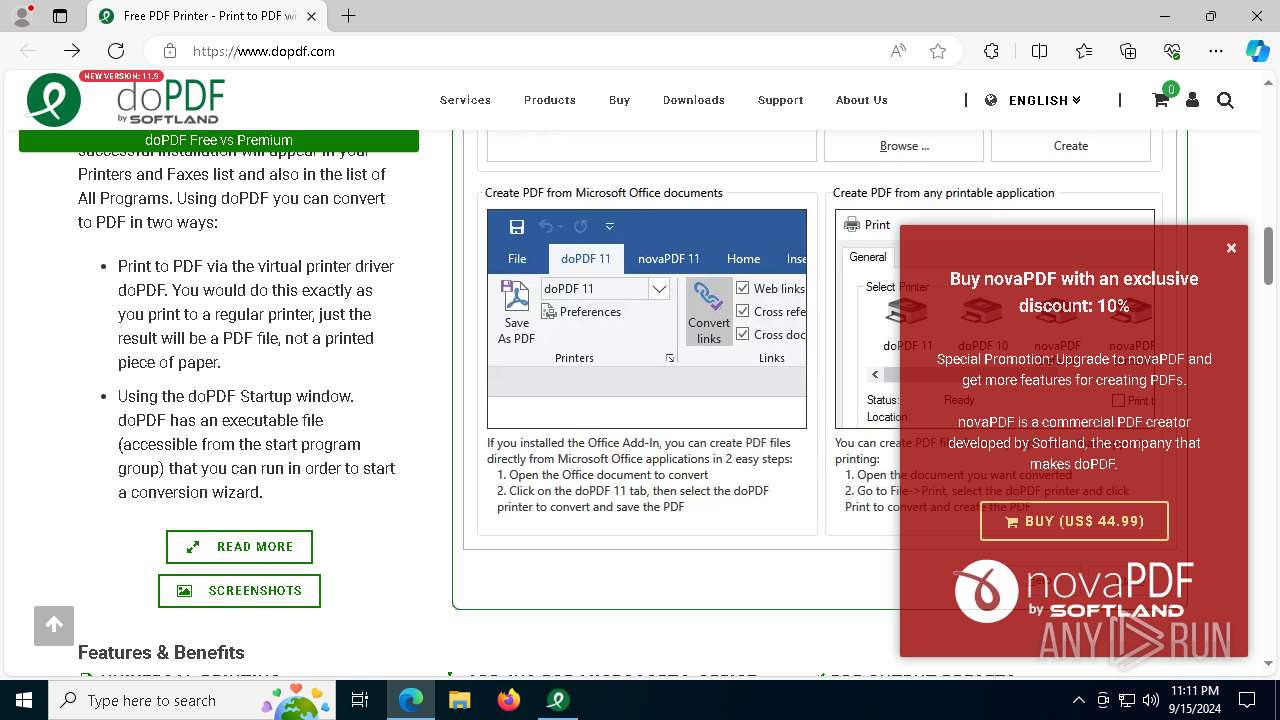The width and height of the screenshot is (1280, 720).
Task: Click the back-to-top arrow button
Action: pos(54,625)
